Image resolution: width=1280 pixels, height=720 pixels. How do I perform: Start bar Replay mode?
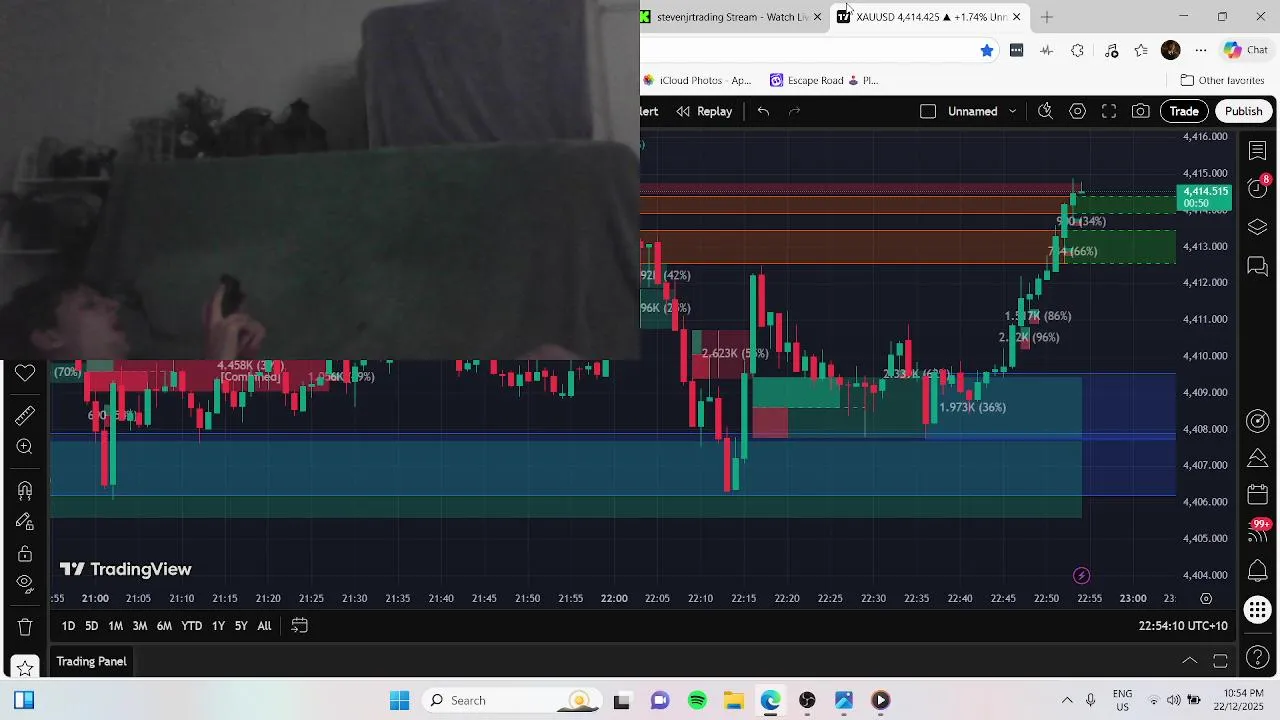(704, 111)
